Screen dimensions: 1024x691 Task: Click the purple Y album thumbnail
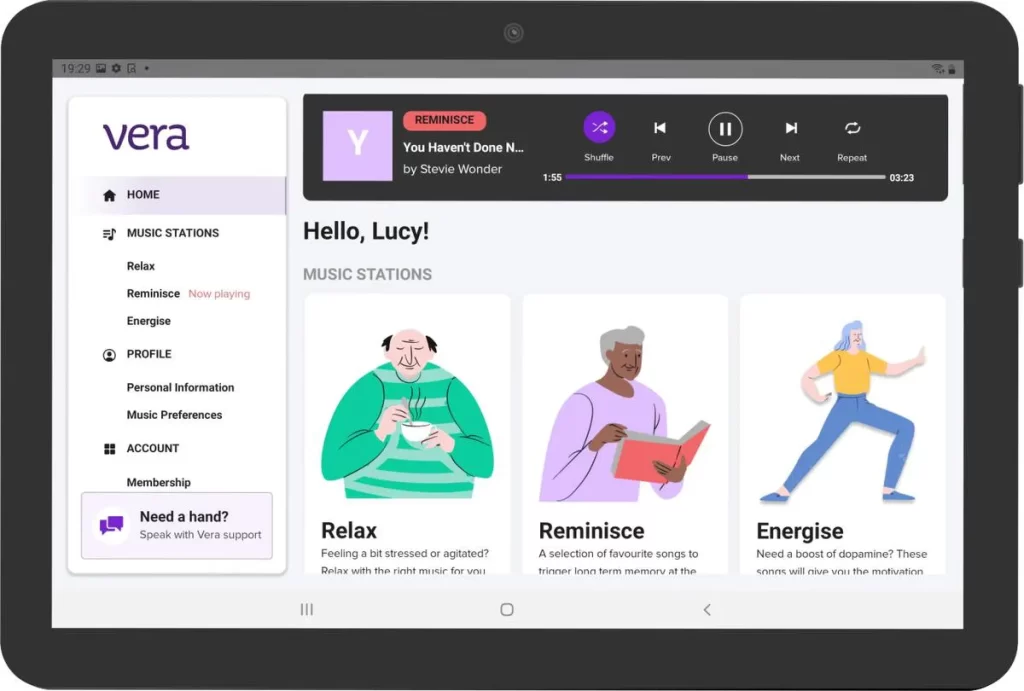[357, 146]
